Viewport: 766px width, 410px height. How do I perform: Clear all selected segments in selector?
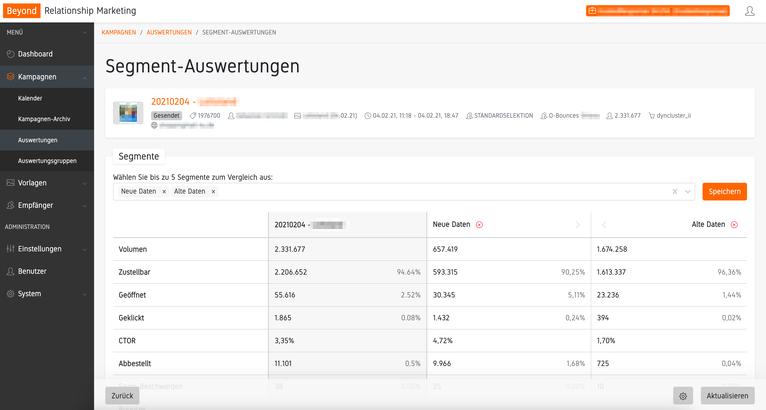coord(674,191)
